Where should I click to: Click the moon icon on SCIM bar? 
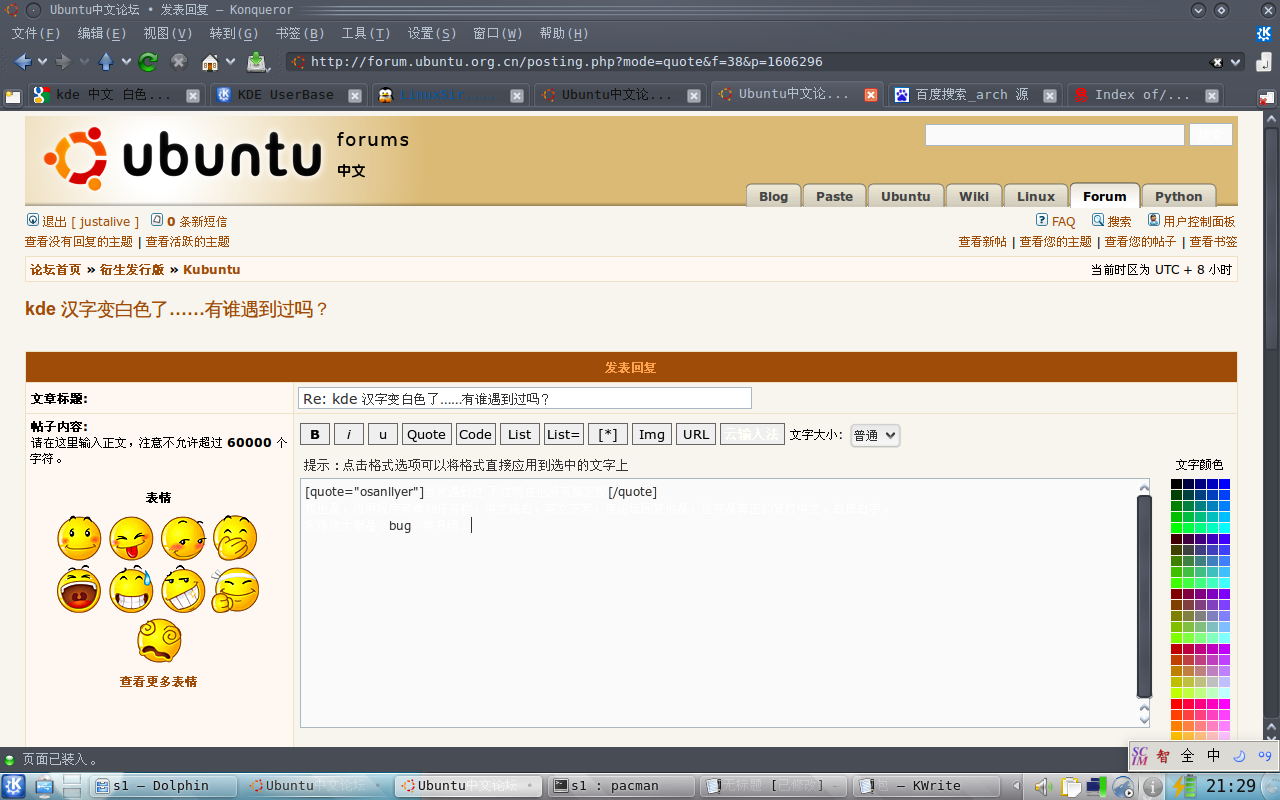(x=1240, y=756)
